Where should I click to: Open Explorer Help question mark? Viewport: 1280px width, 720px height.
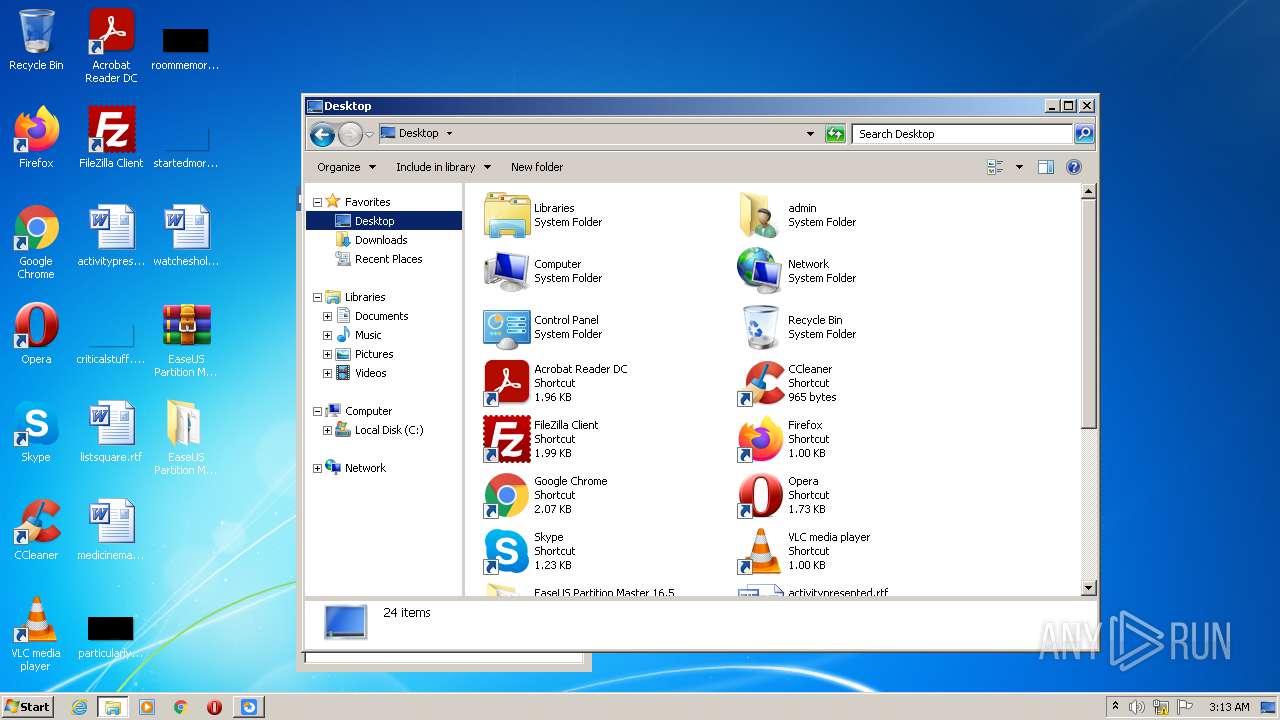(x=1074, y=167)
